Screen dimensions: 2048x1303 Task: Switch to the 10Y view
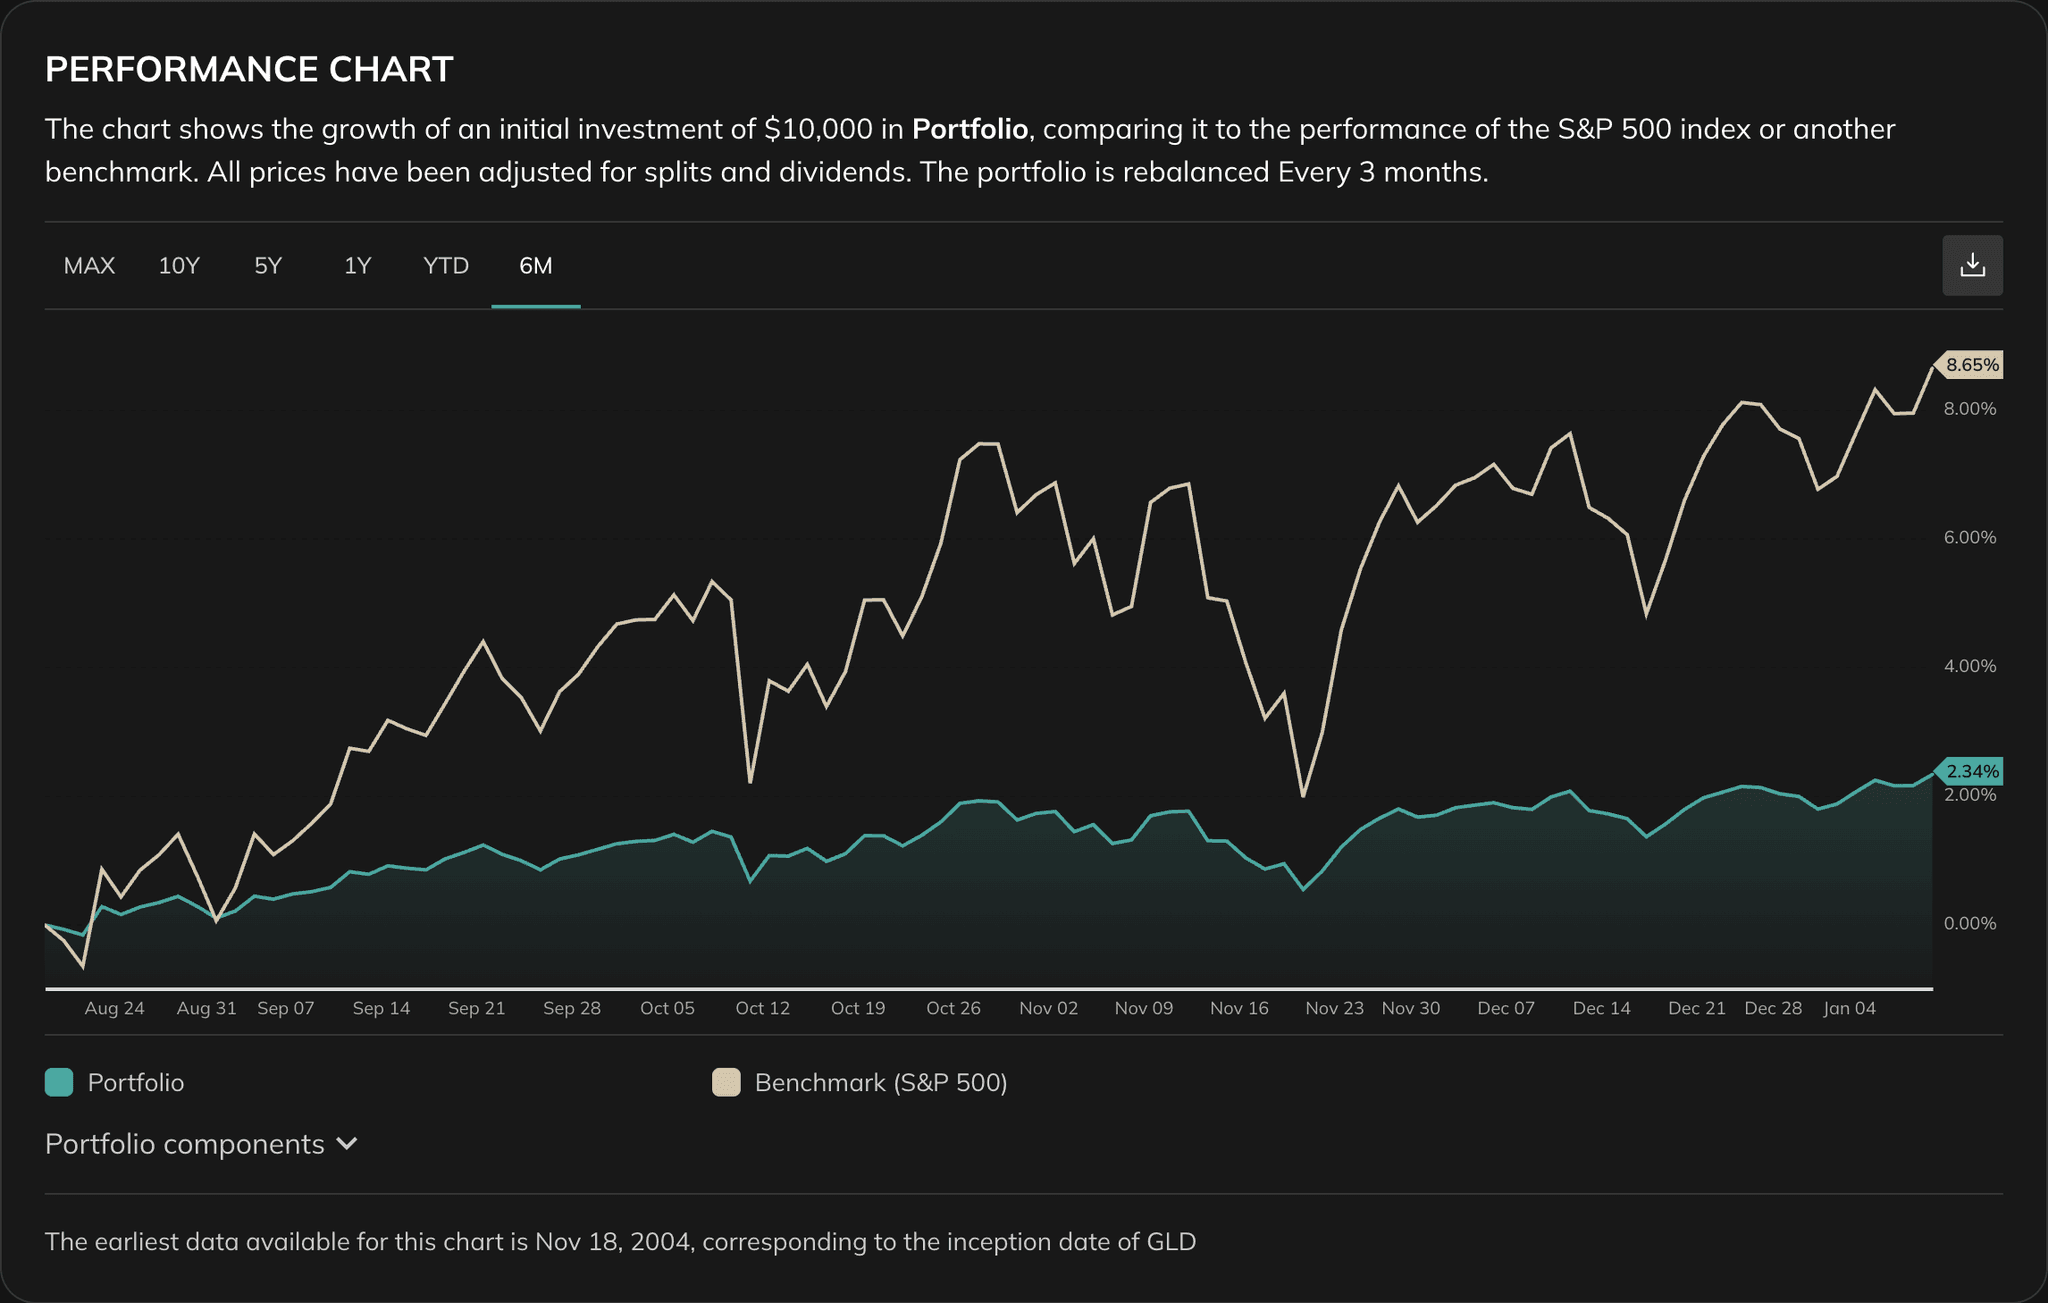point(179,265)
